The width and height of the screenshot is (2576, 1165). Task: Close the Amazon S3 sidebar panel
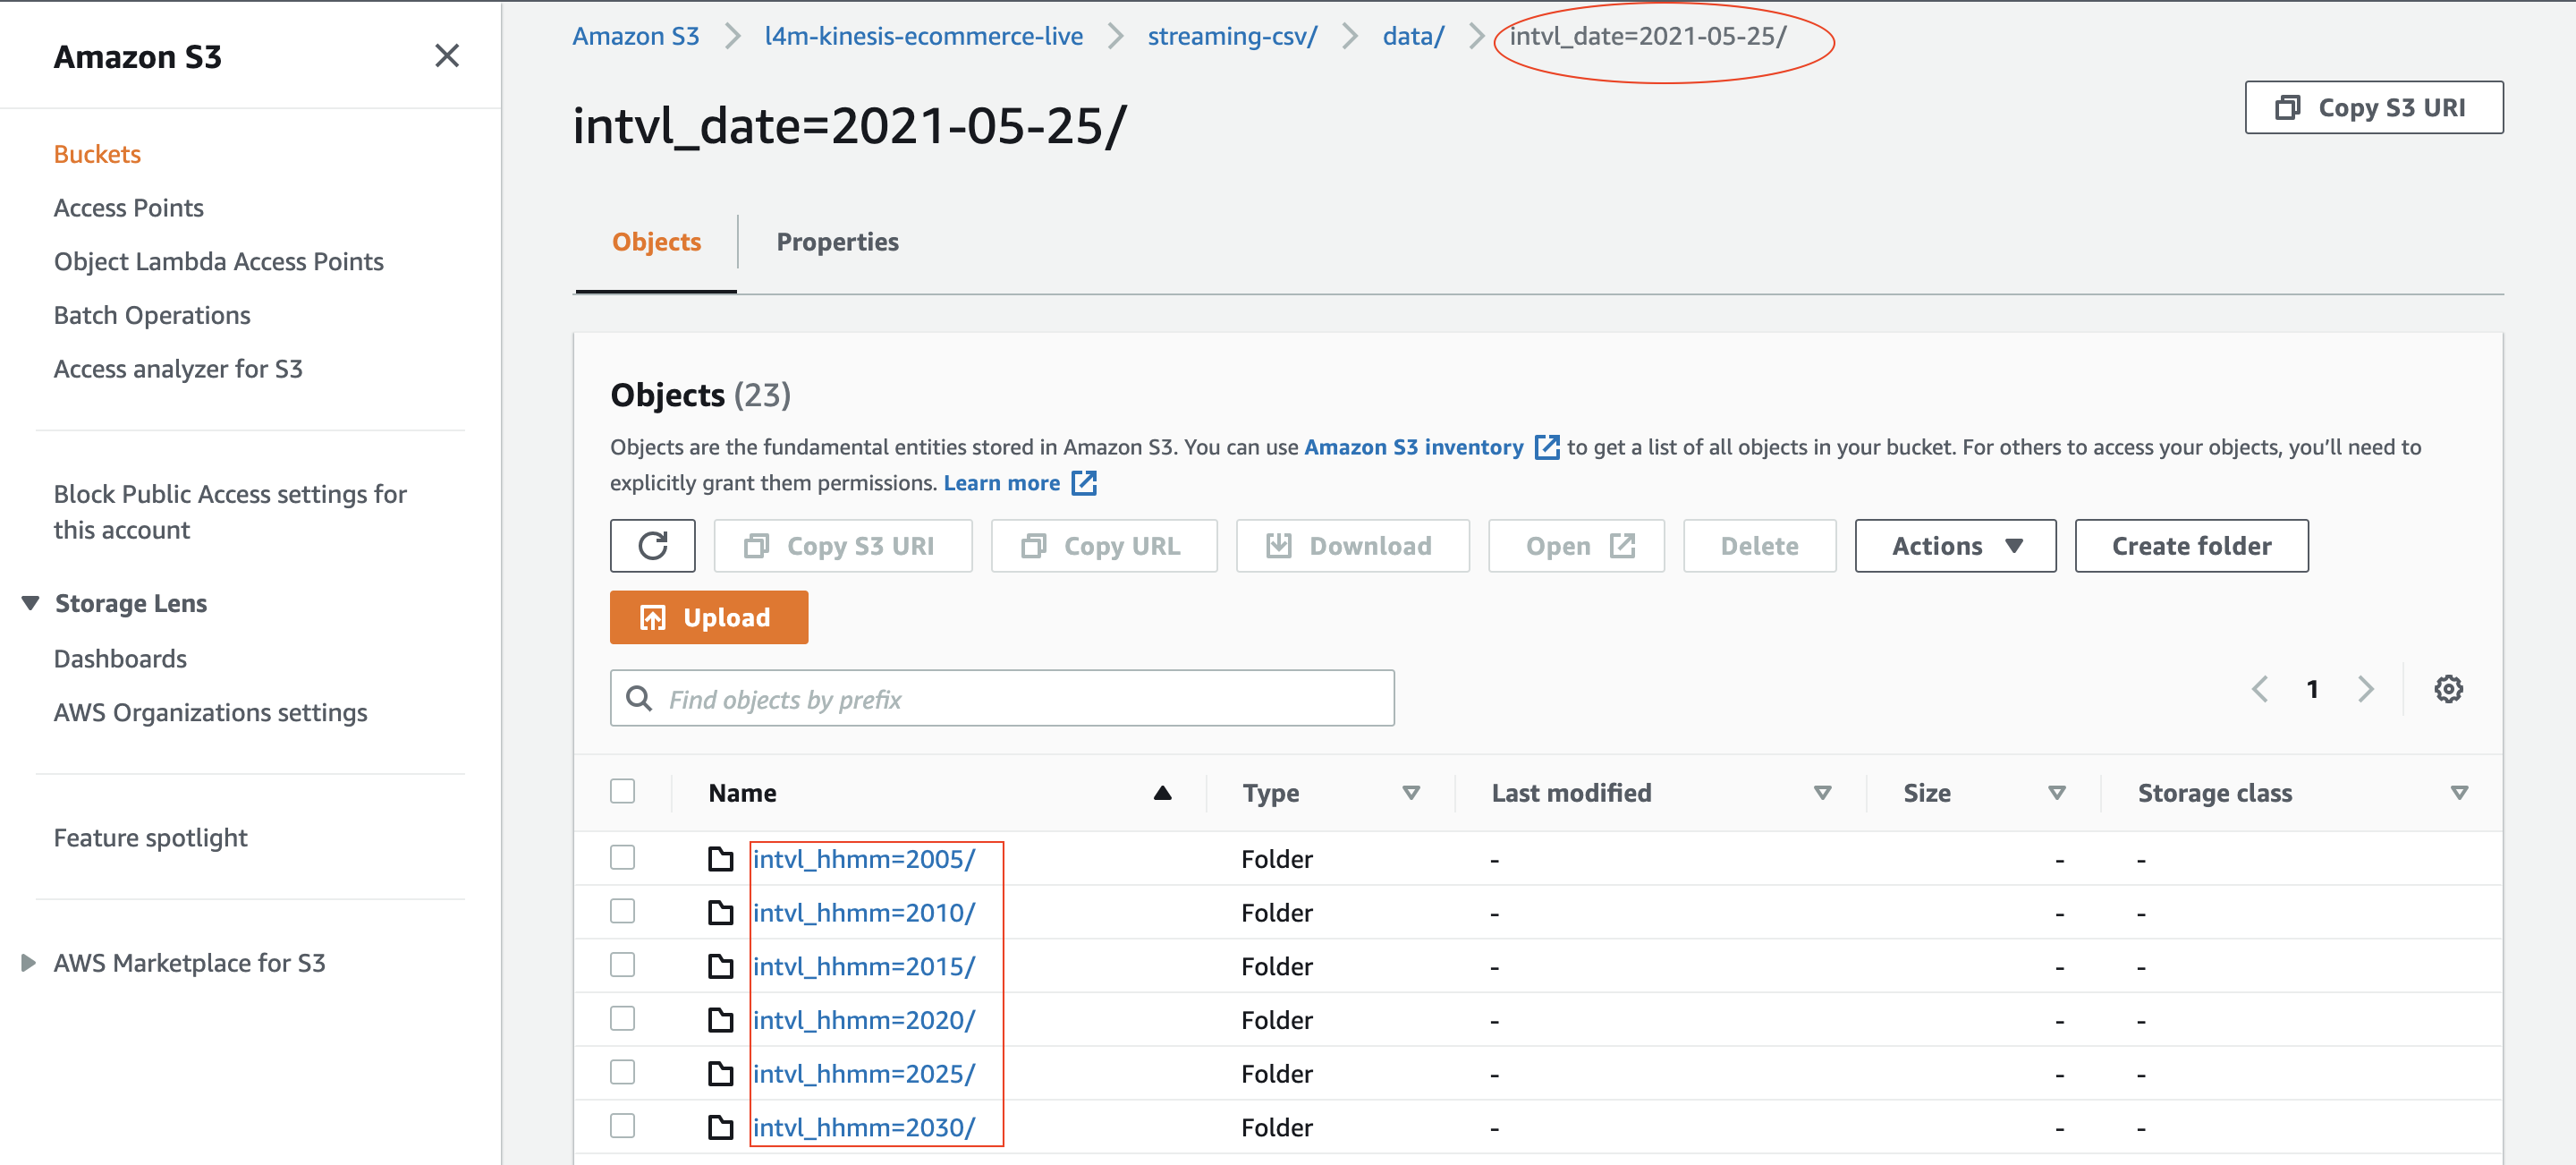click(x=447, y=56)
